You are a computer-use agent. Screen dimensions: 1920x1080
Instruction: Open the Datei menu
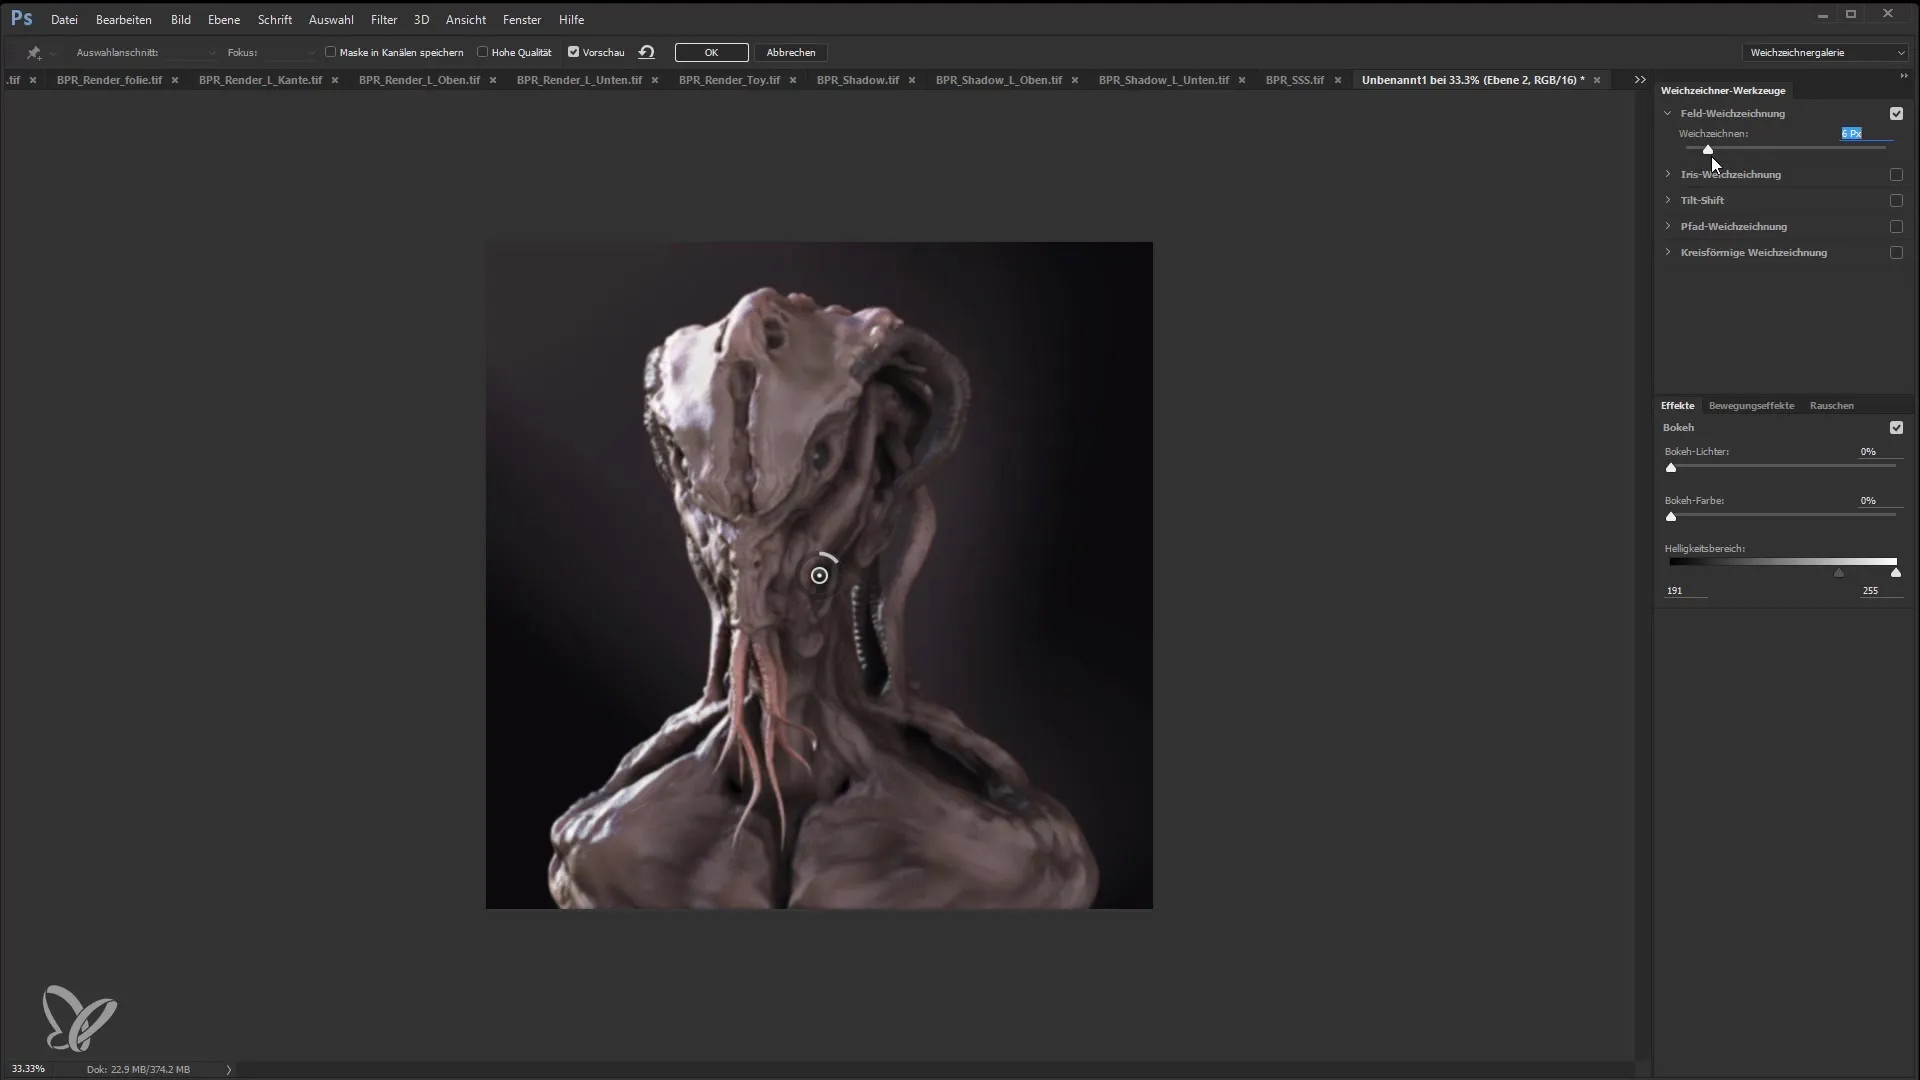pos(64,19)
